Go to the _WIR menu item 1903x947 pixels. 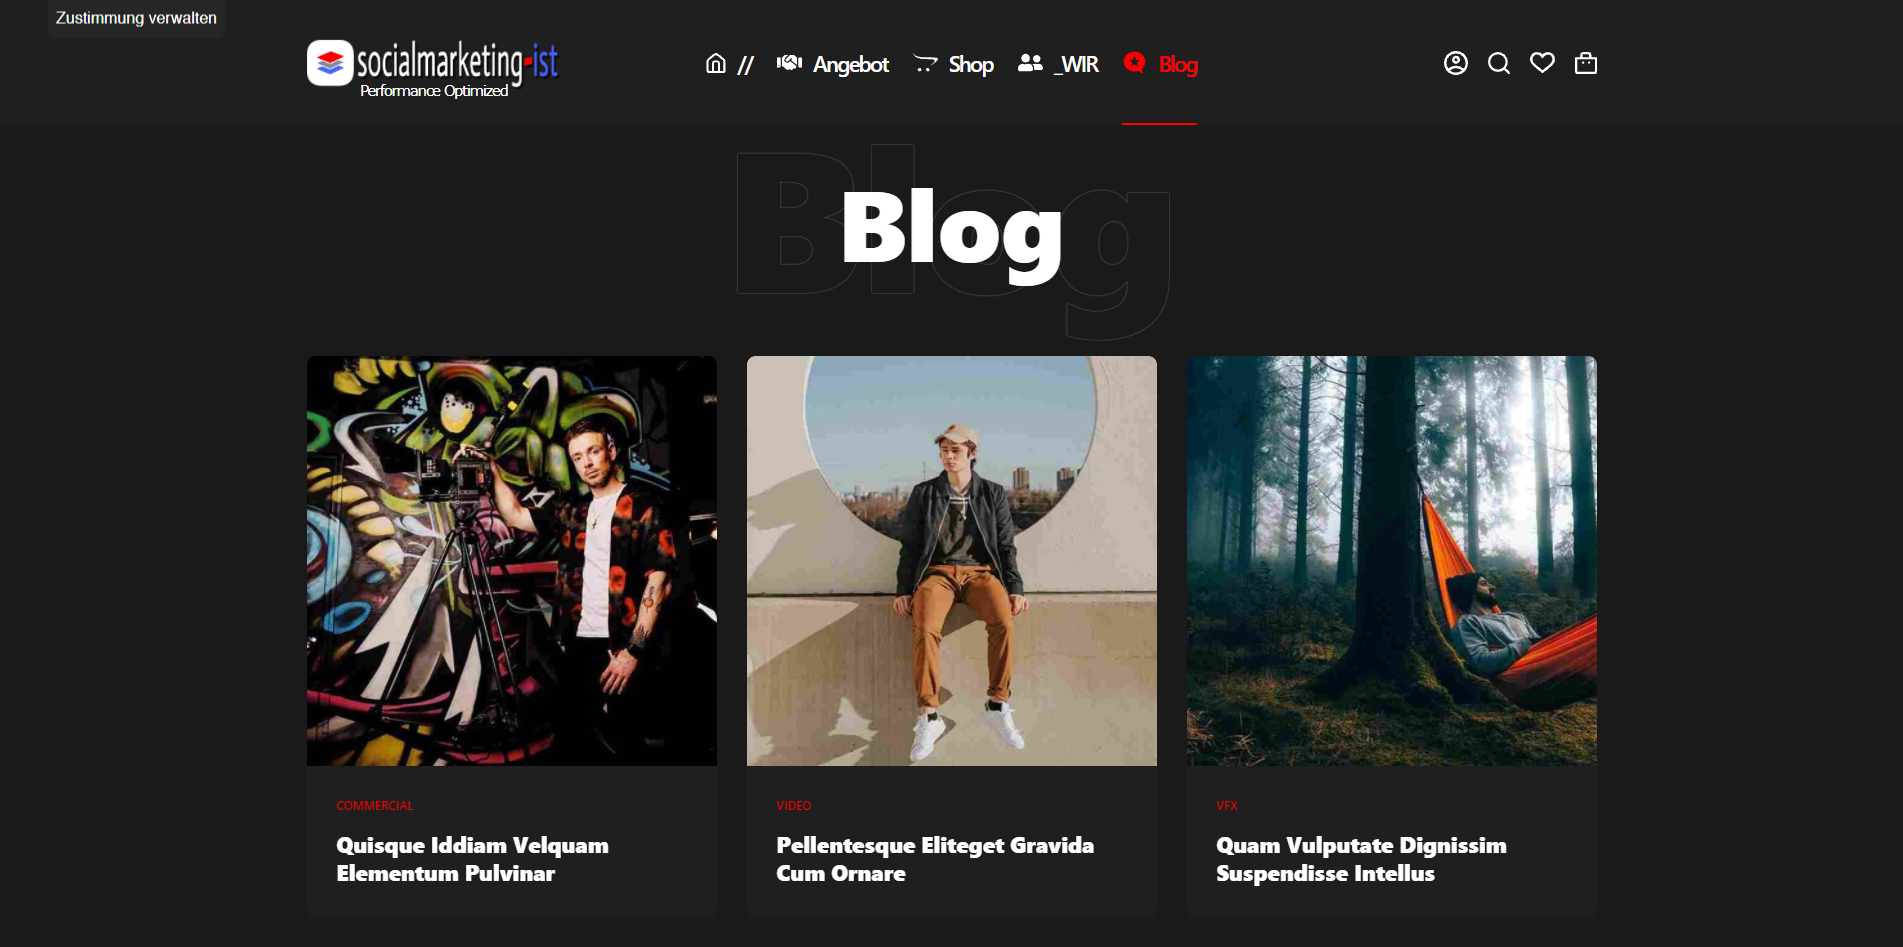tap(1076, 64)
